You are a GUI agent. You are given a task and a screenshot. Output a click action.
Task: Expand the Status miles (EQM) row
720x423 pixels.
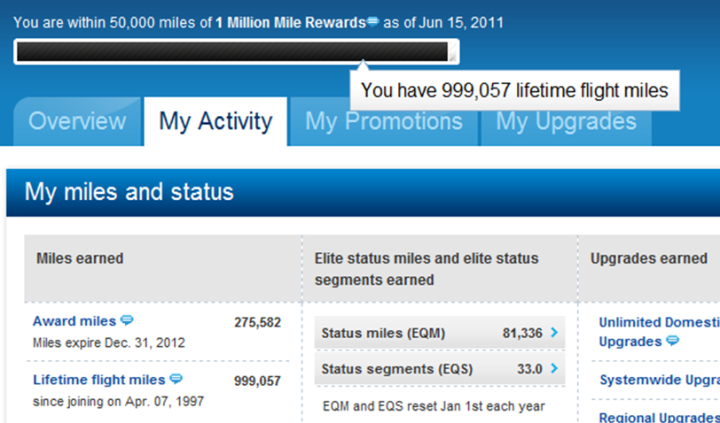pyautogui.click(x=439, y=333)
